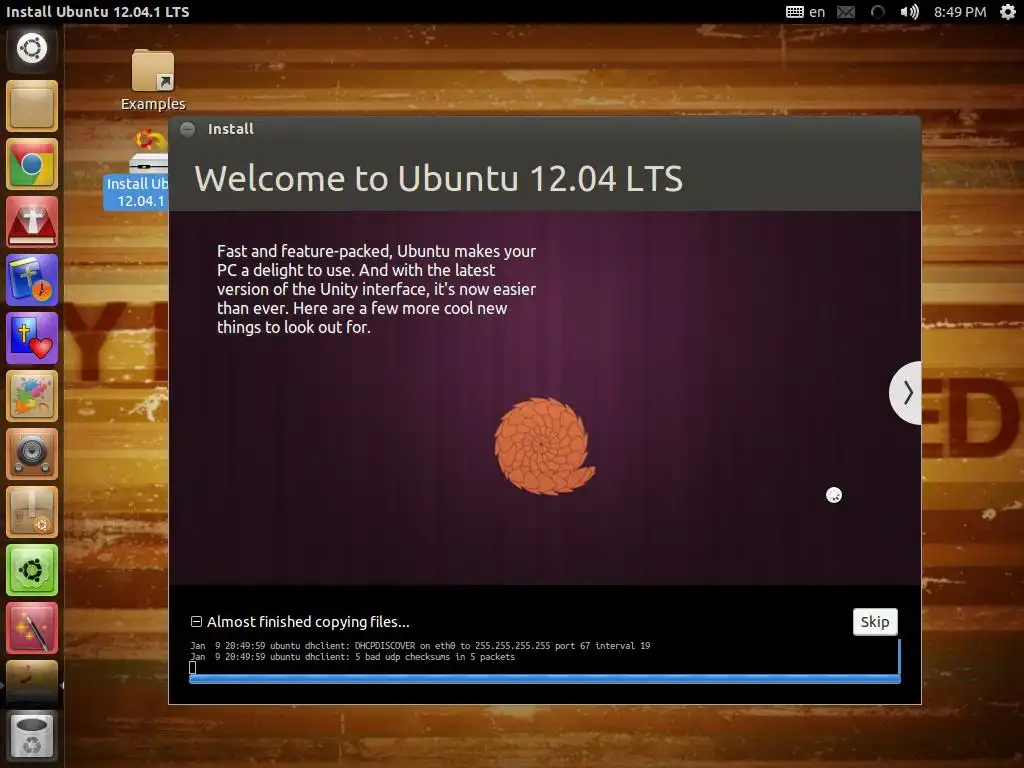Screen dimensions: 1024x768
Task: Click the installer progress bar
Action: (x=545, y=680)
